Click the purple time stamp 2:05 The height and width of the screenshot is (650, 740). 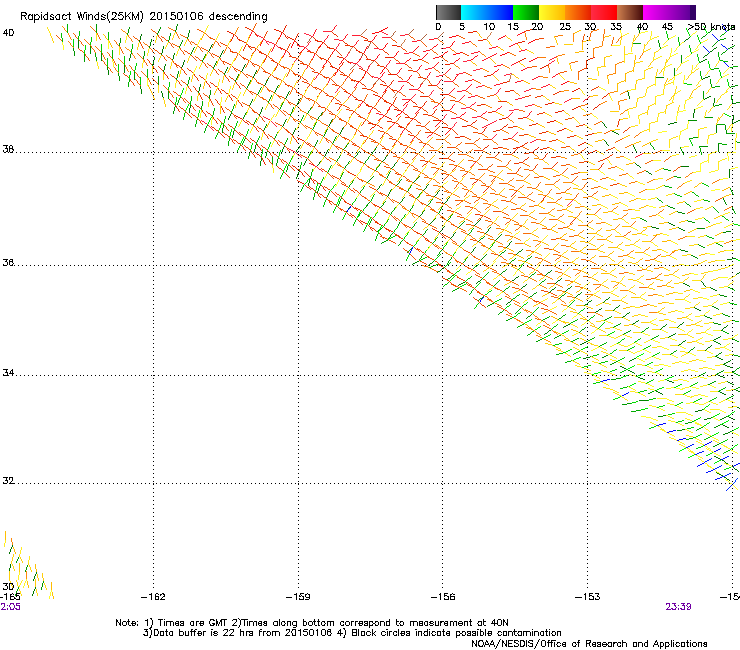tap(10, 607)
